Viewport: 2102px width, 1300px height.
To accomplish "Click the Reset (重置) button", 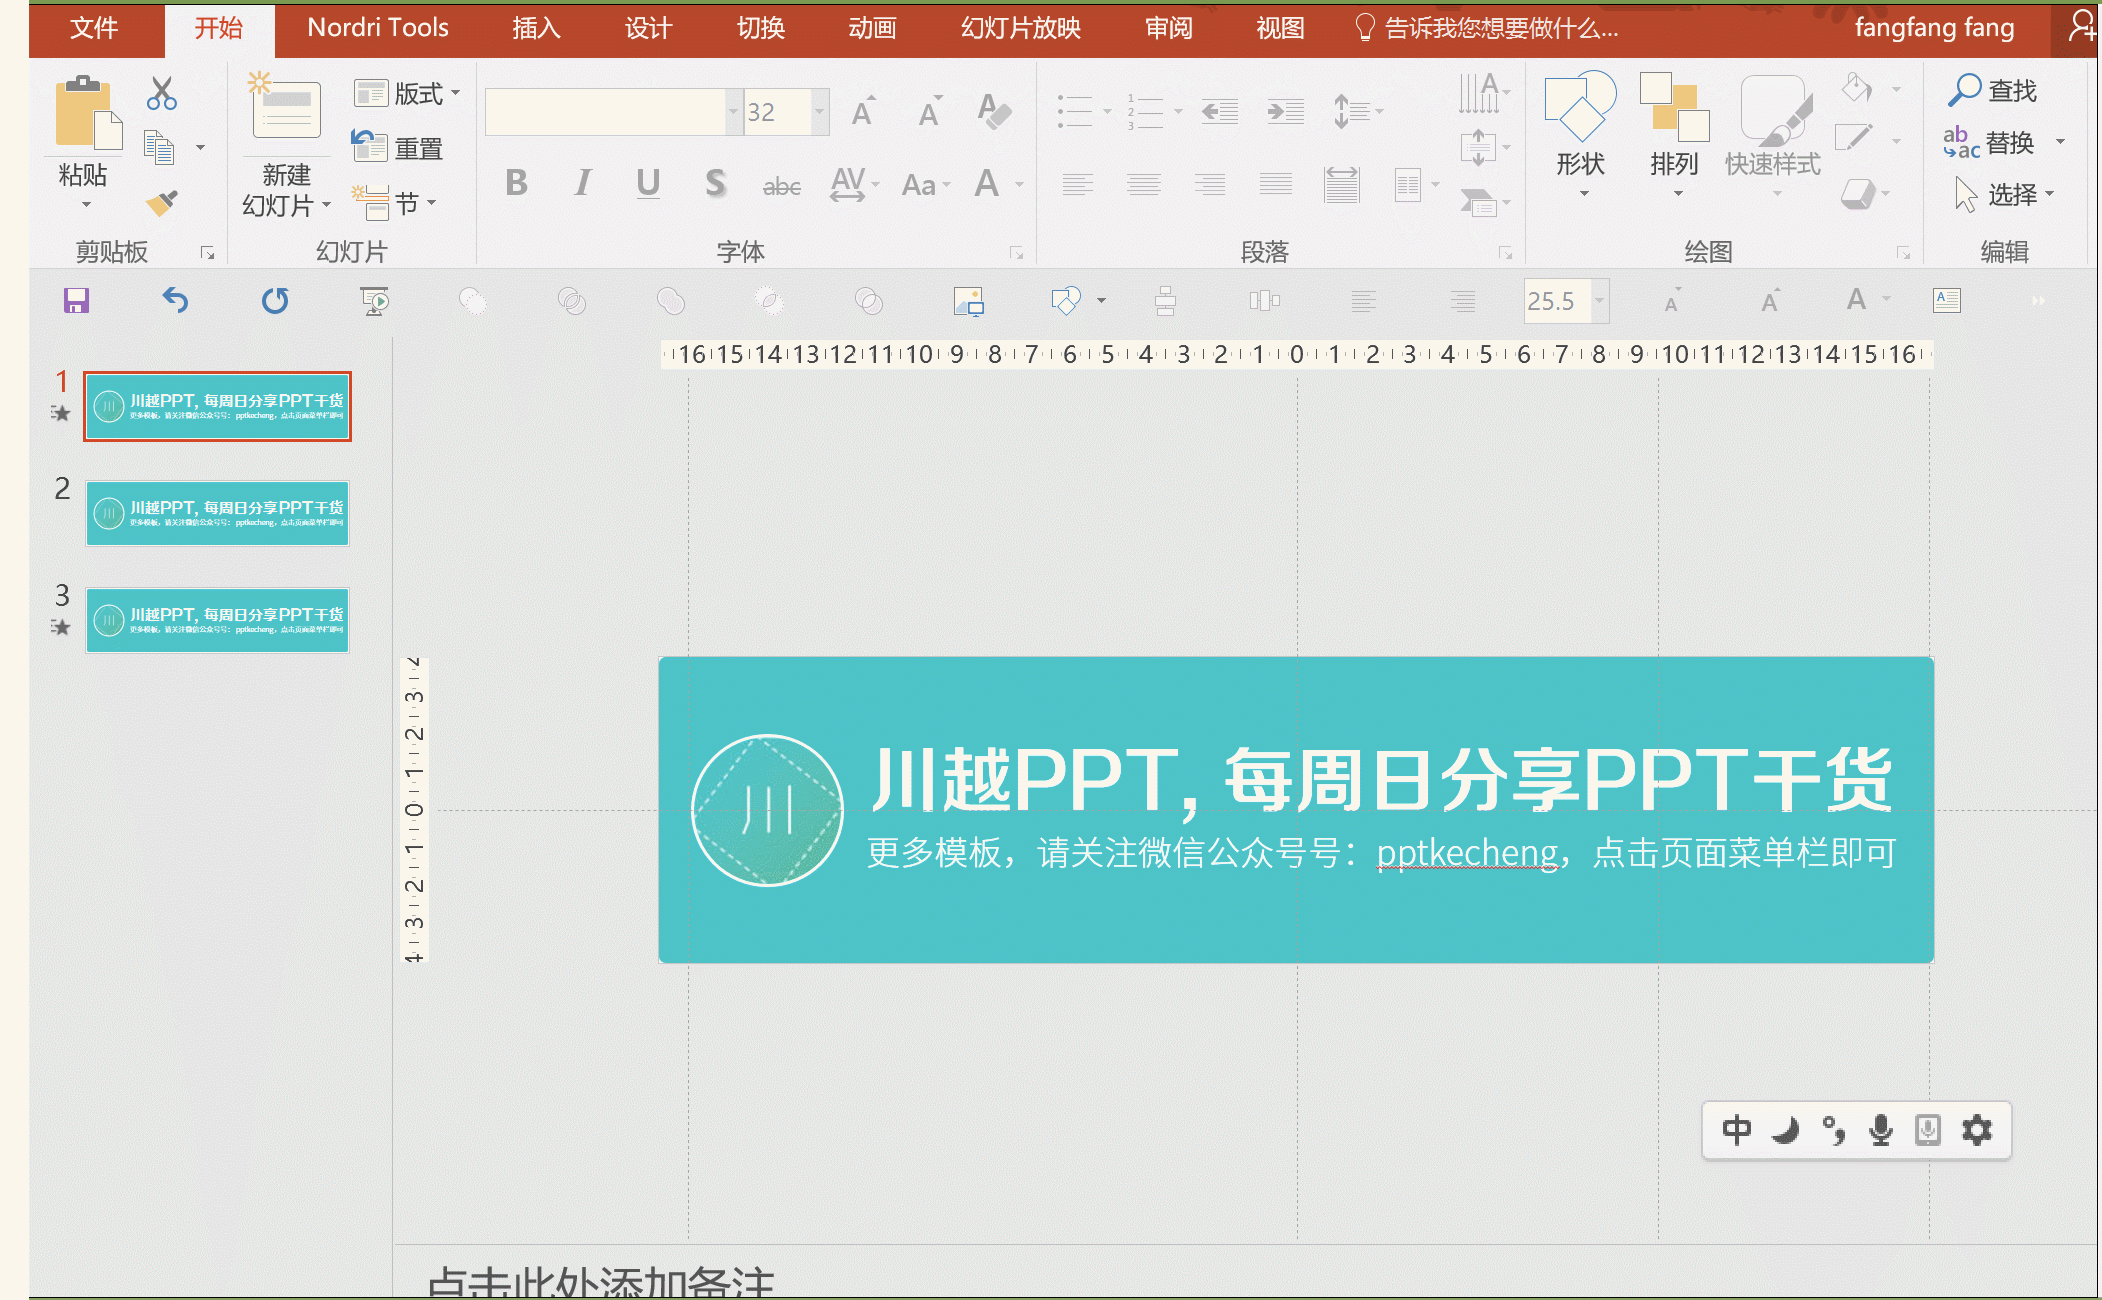I will (x=398, y=148).
